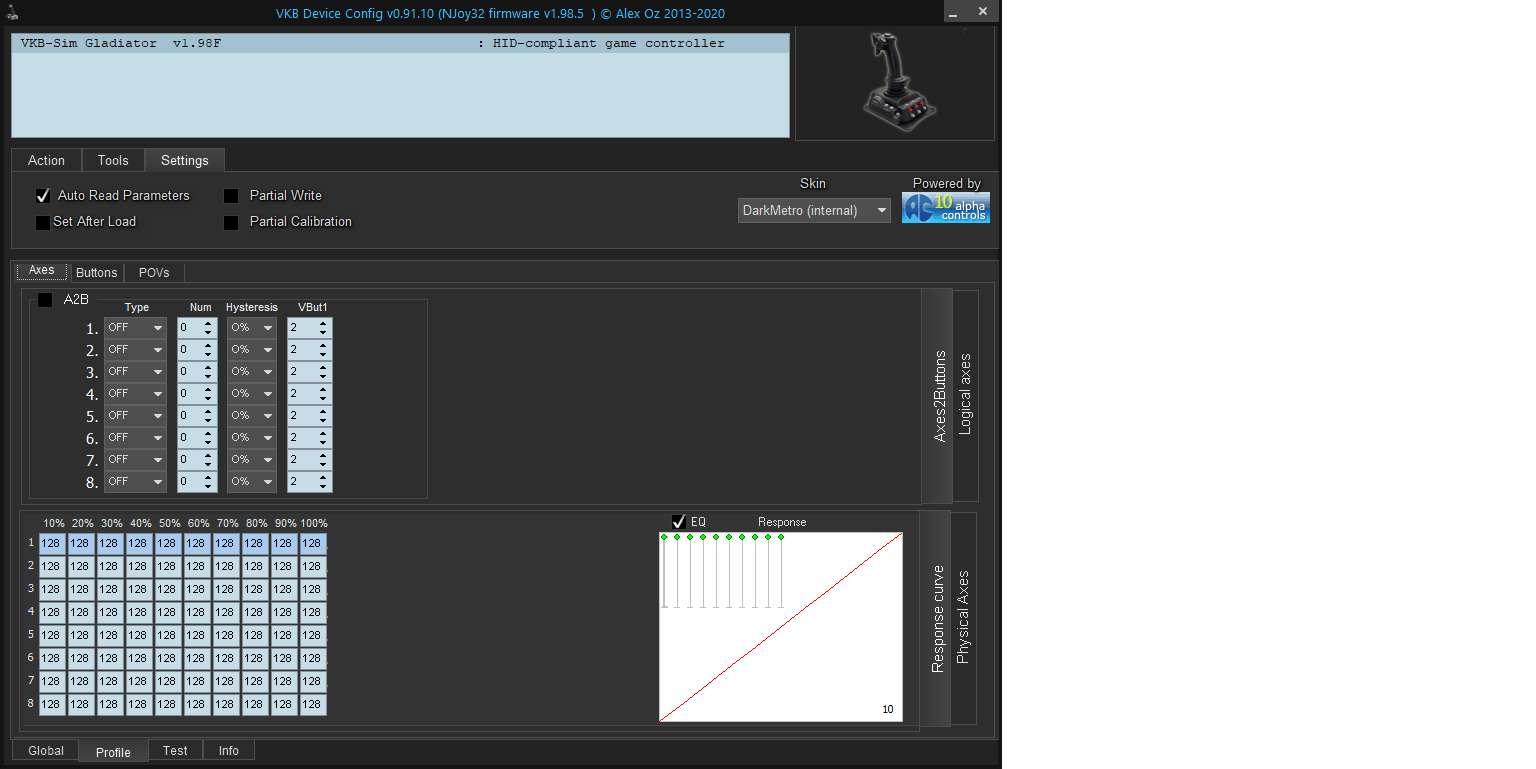1536x769 pixels.
Task: Click curve row 8 cell under 100%
Action: (313, 705)
